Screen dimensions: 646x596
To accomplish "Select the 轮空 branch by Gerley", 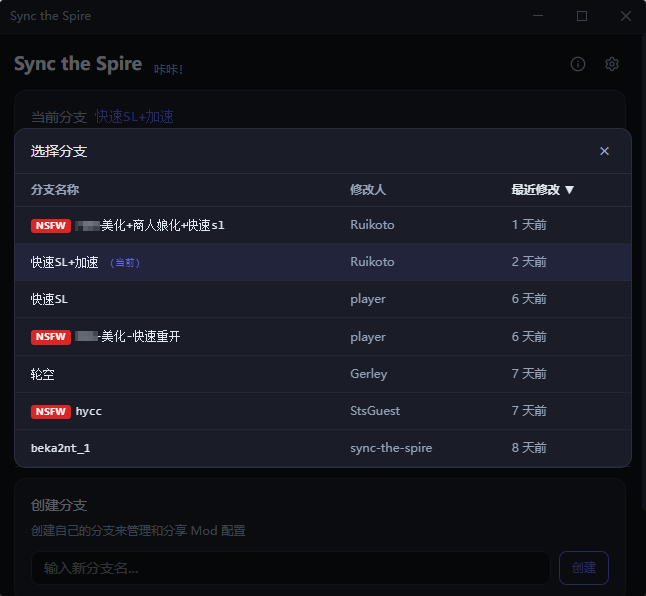I will click(x=43, y=374).
